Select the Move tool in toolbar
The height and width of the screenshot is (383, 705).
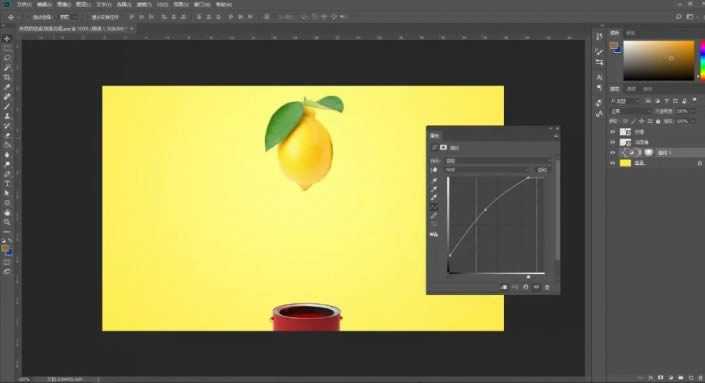7,39
